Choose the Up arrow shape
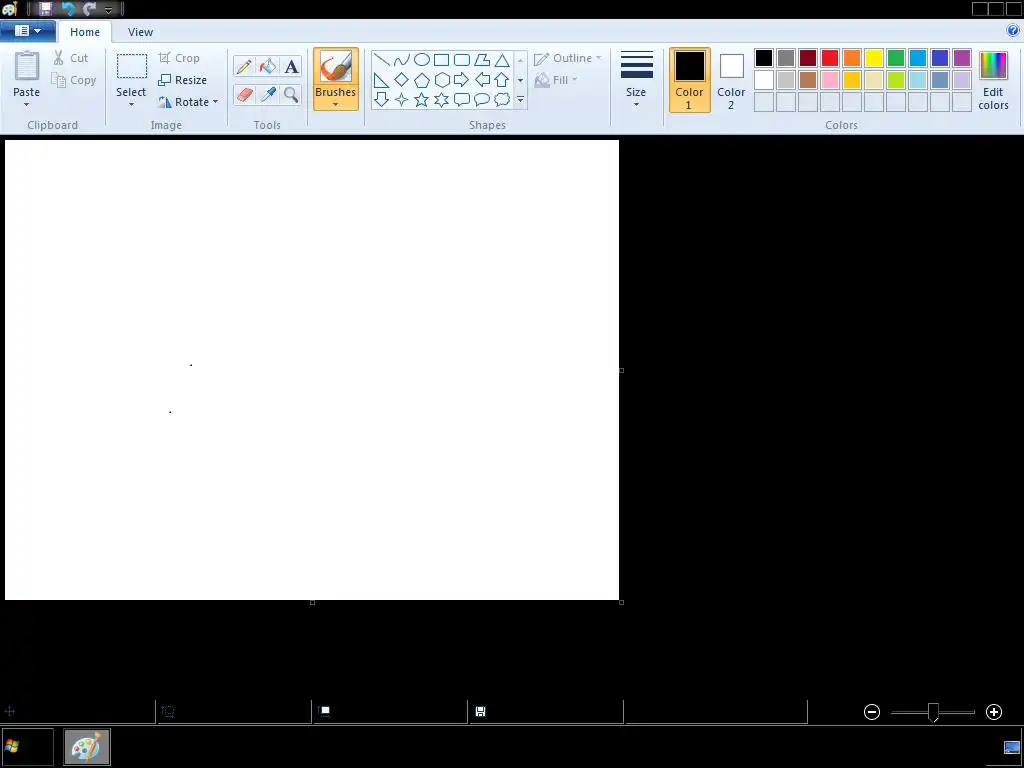 tap(502, 80)
